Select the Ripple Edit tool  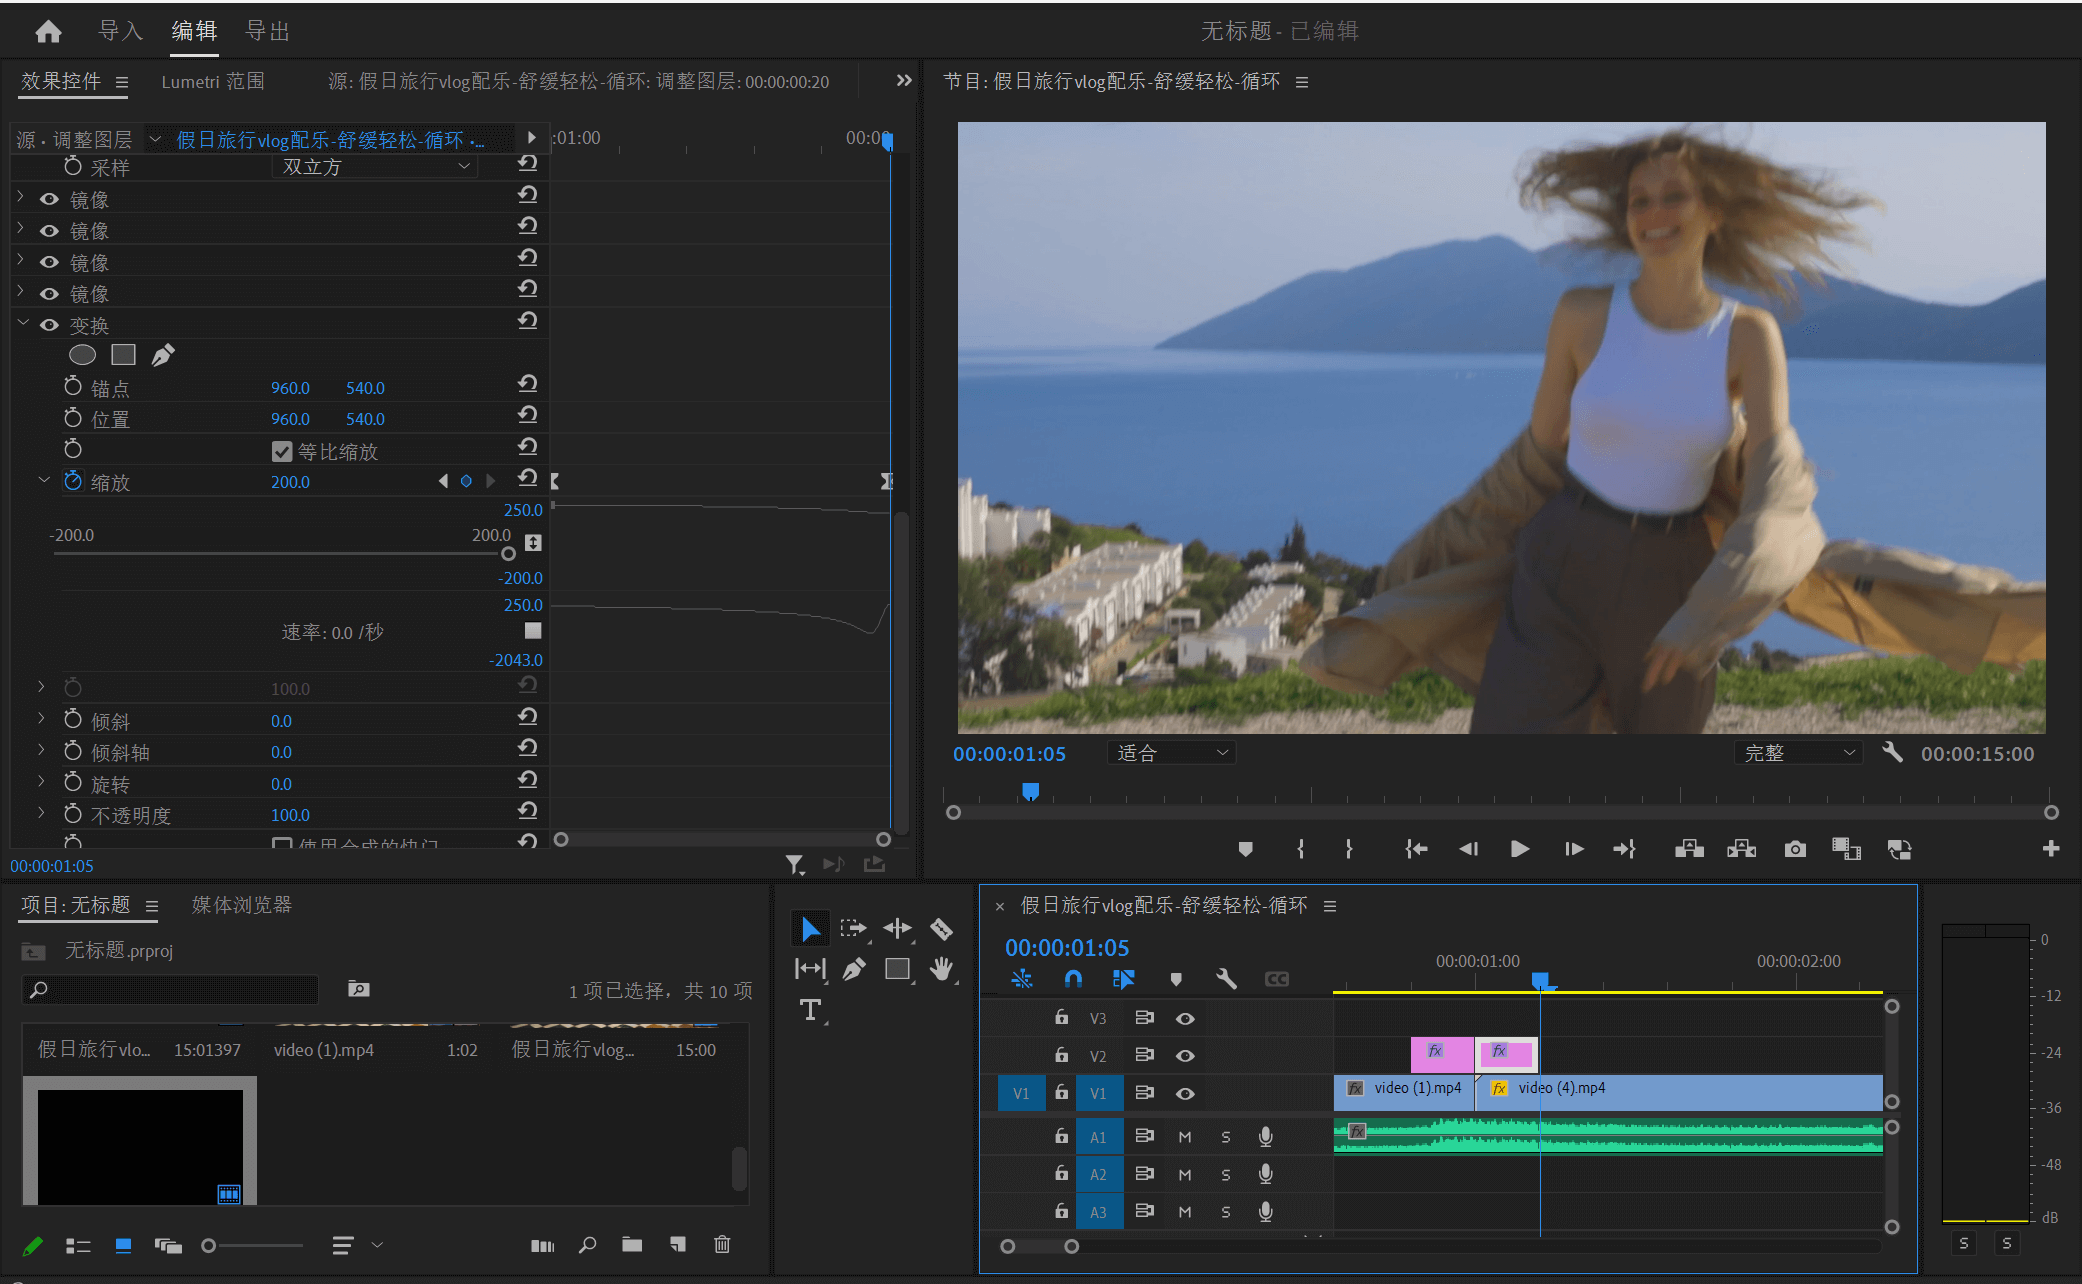click(x=897, y=929)
